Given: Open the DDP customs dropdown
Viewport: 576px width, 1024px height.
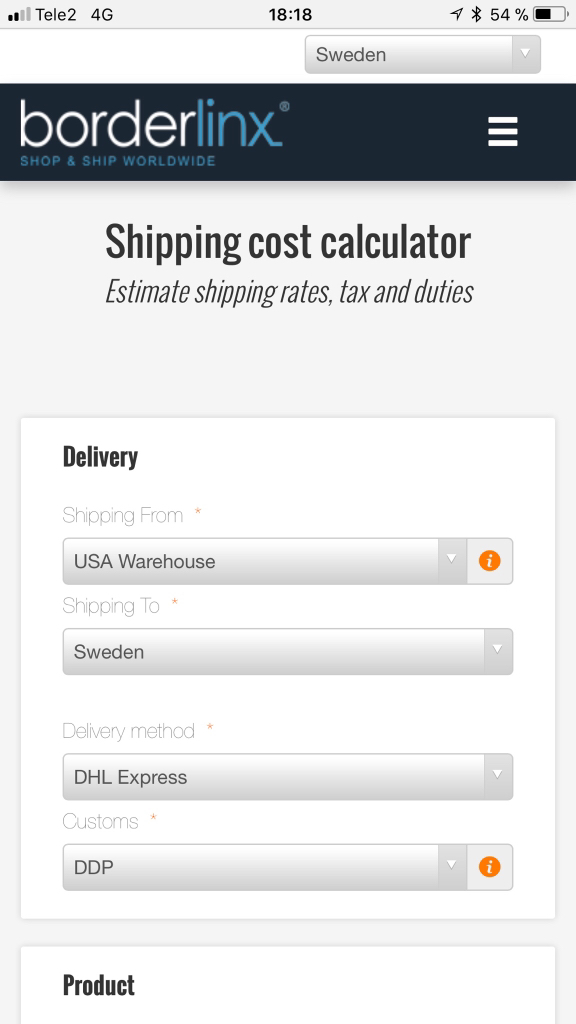Looking at the screenshot, I should [x=264, y=867].
